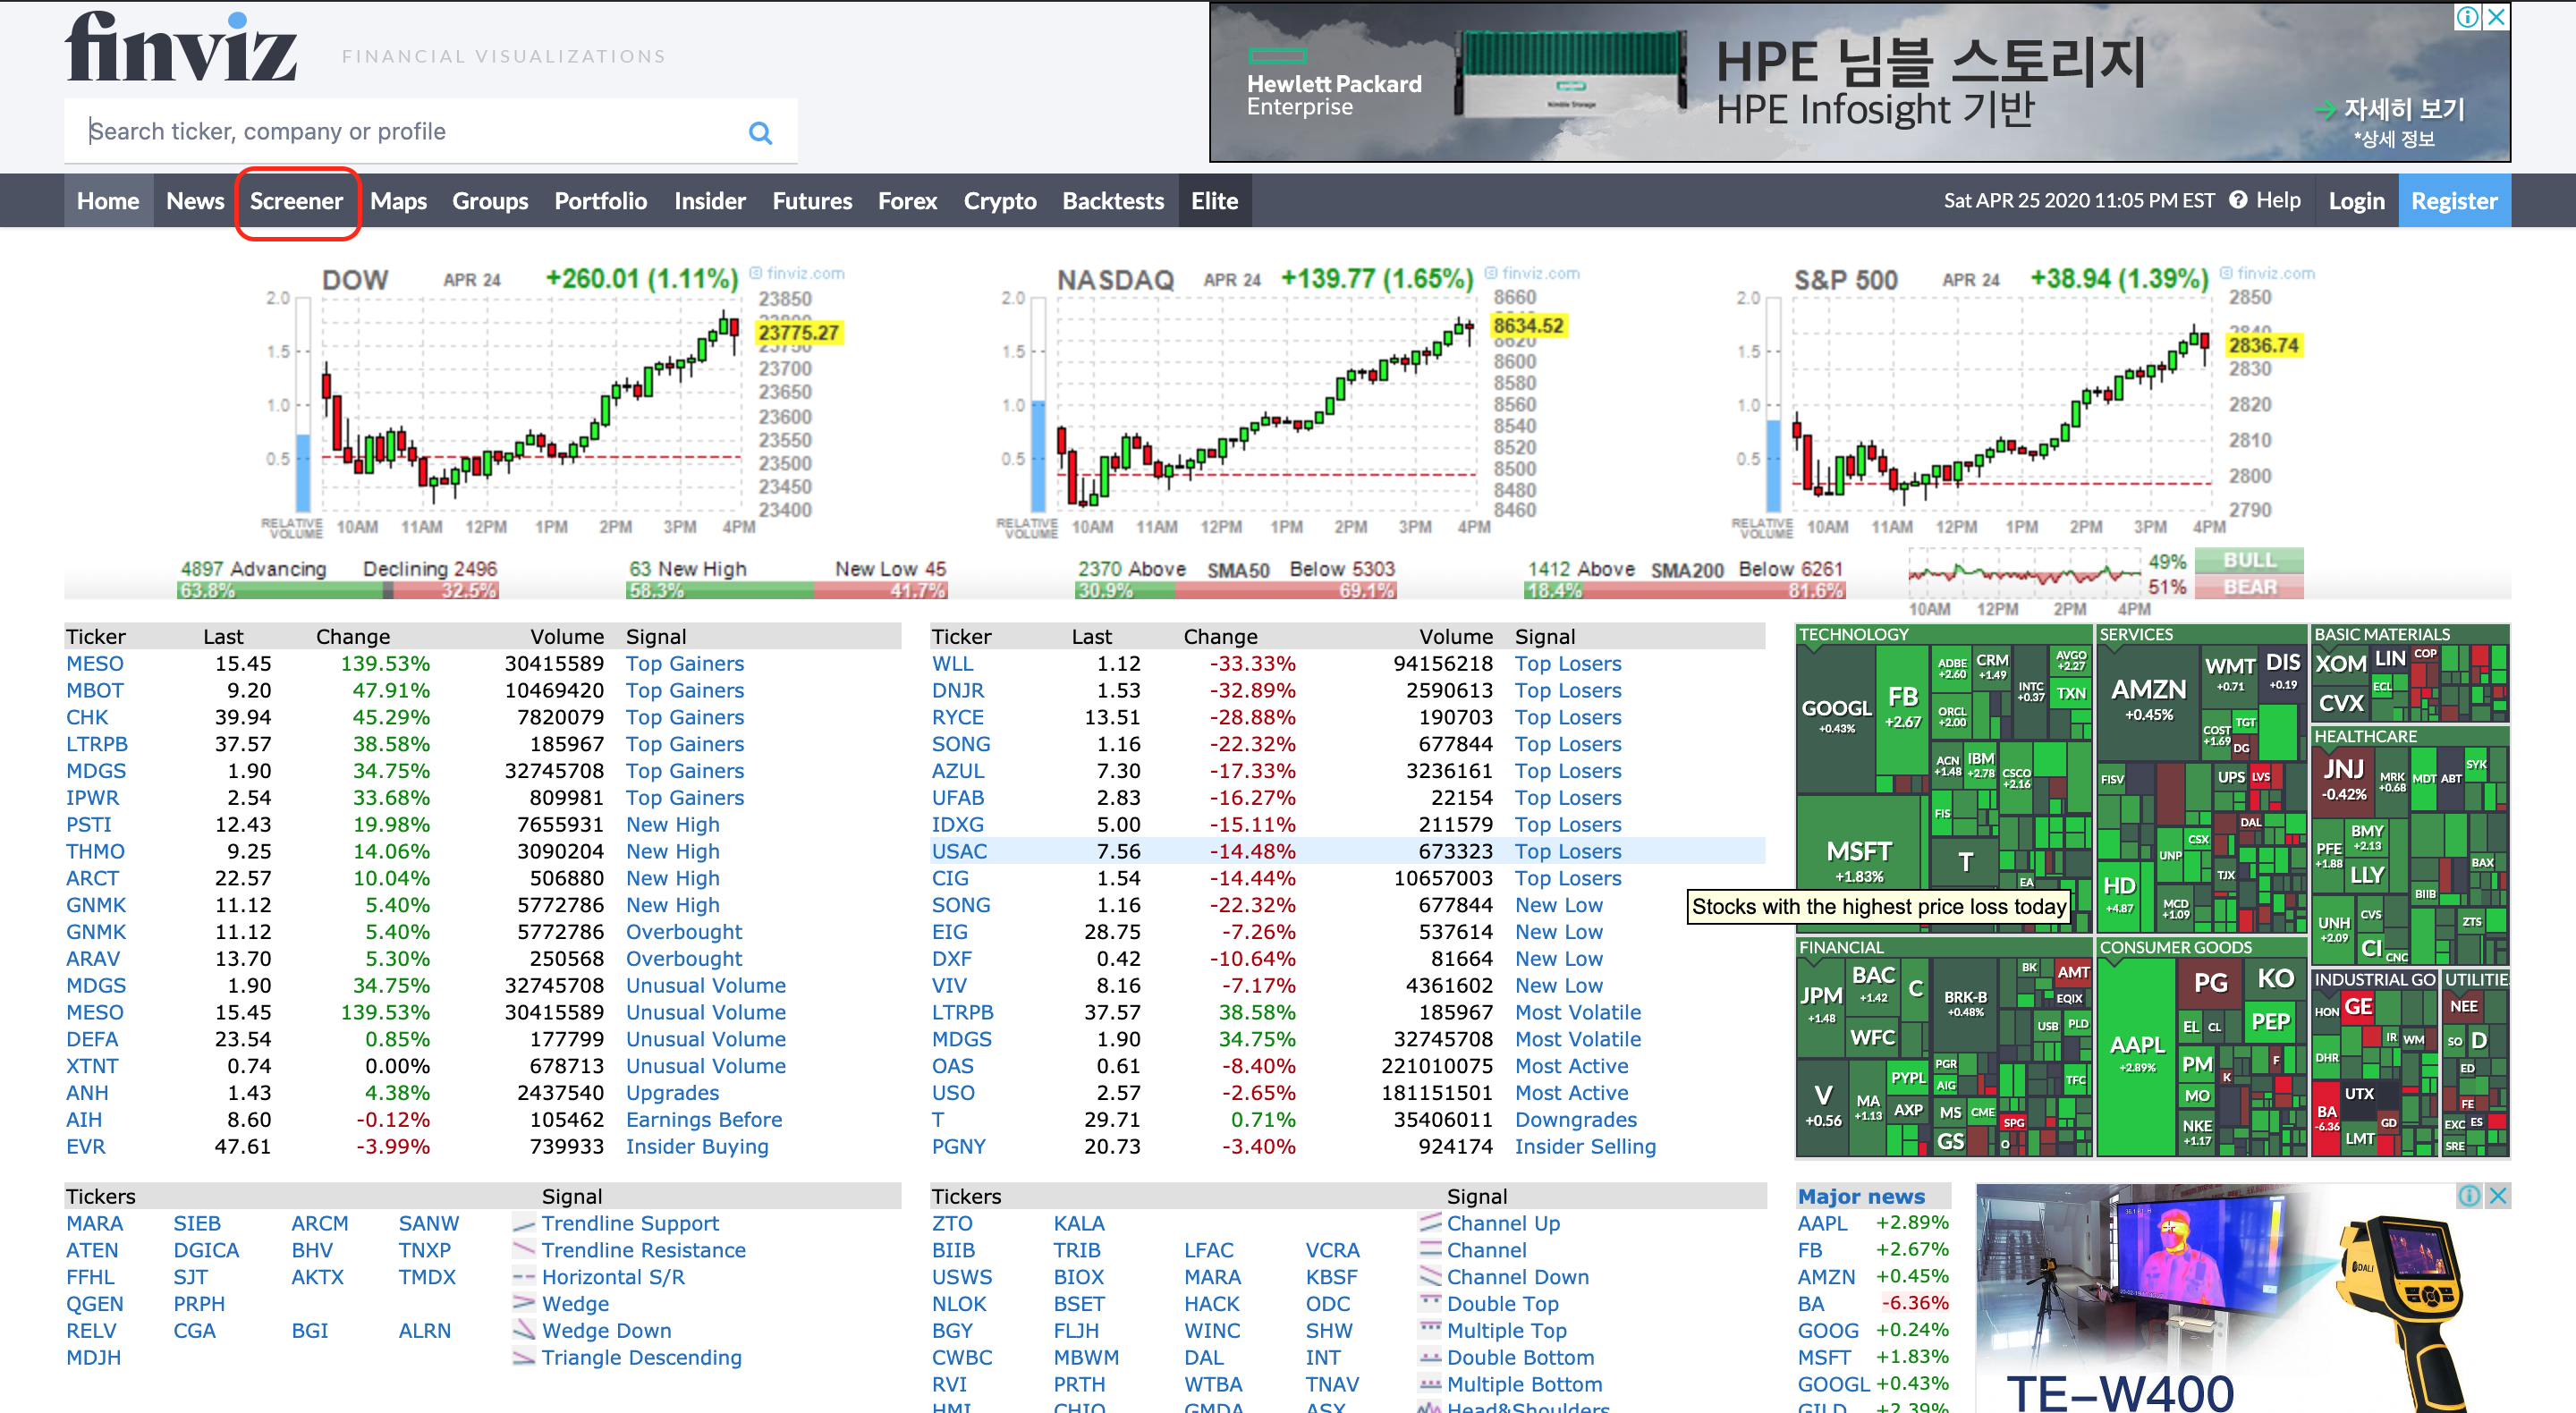Open the Portfolio page
Screen dimensions: 2576x1413
[601, 201]
